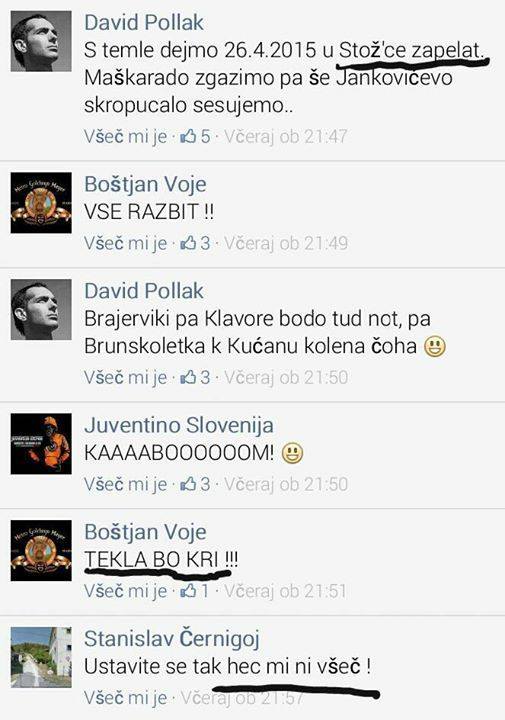Screen dimensions: 505x720
Task: Click thumbs-up icon under KAAAABOOOOOOM comment
Action: tap(188, 484)
